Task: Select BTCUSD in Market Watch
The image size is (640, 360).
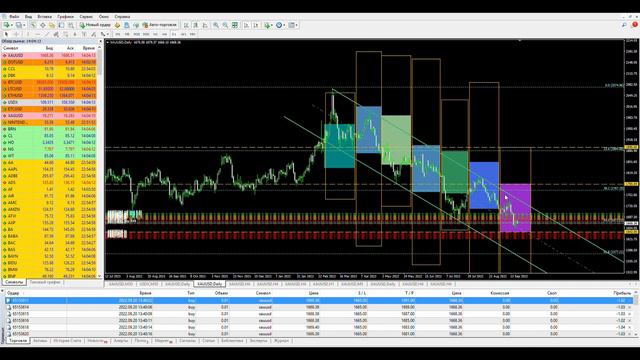Action: pos(49,82)
